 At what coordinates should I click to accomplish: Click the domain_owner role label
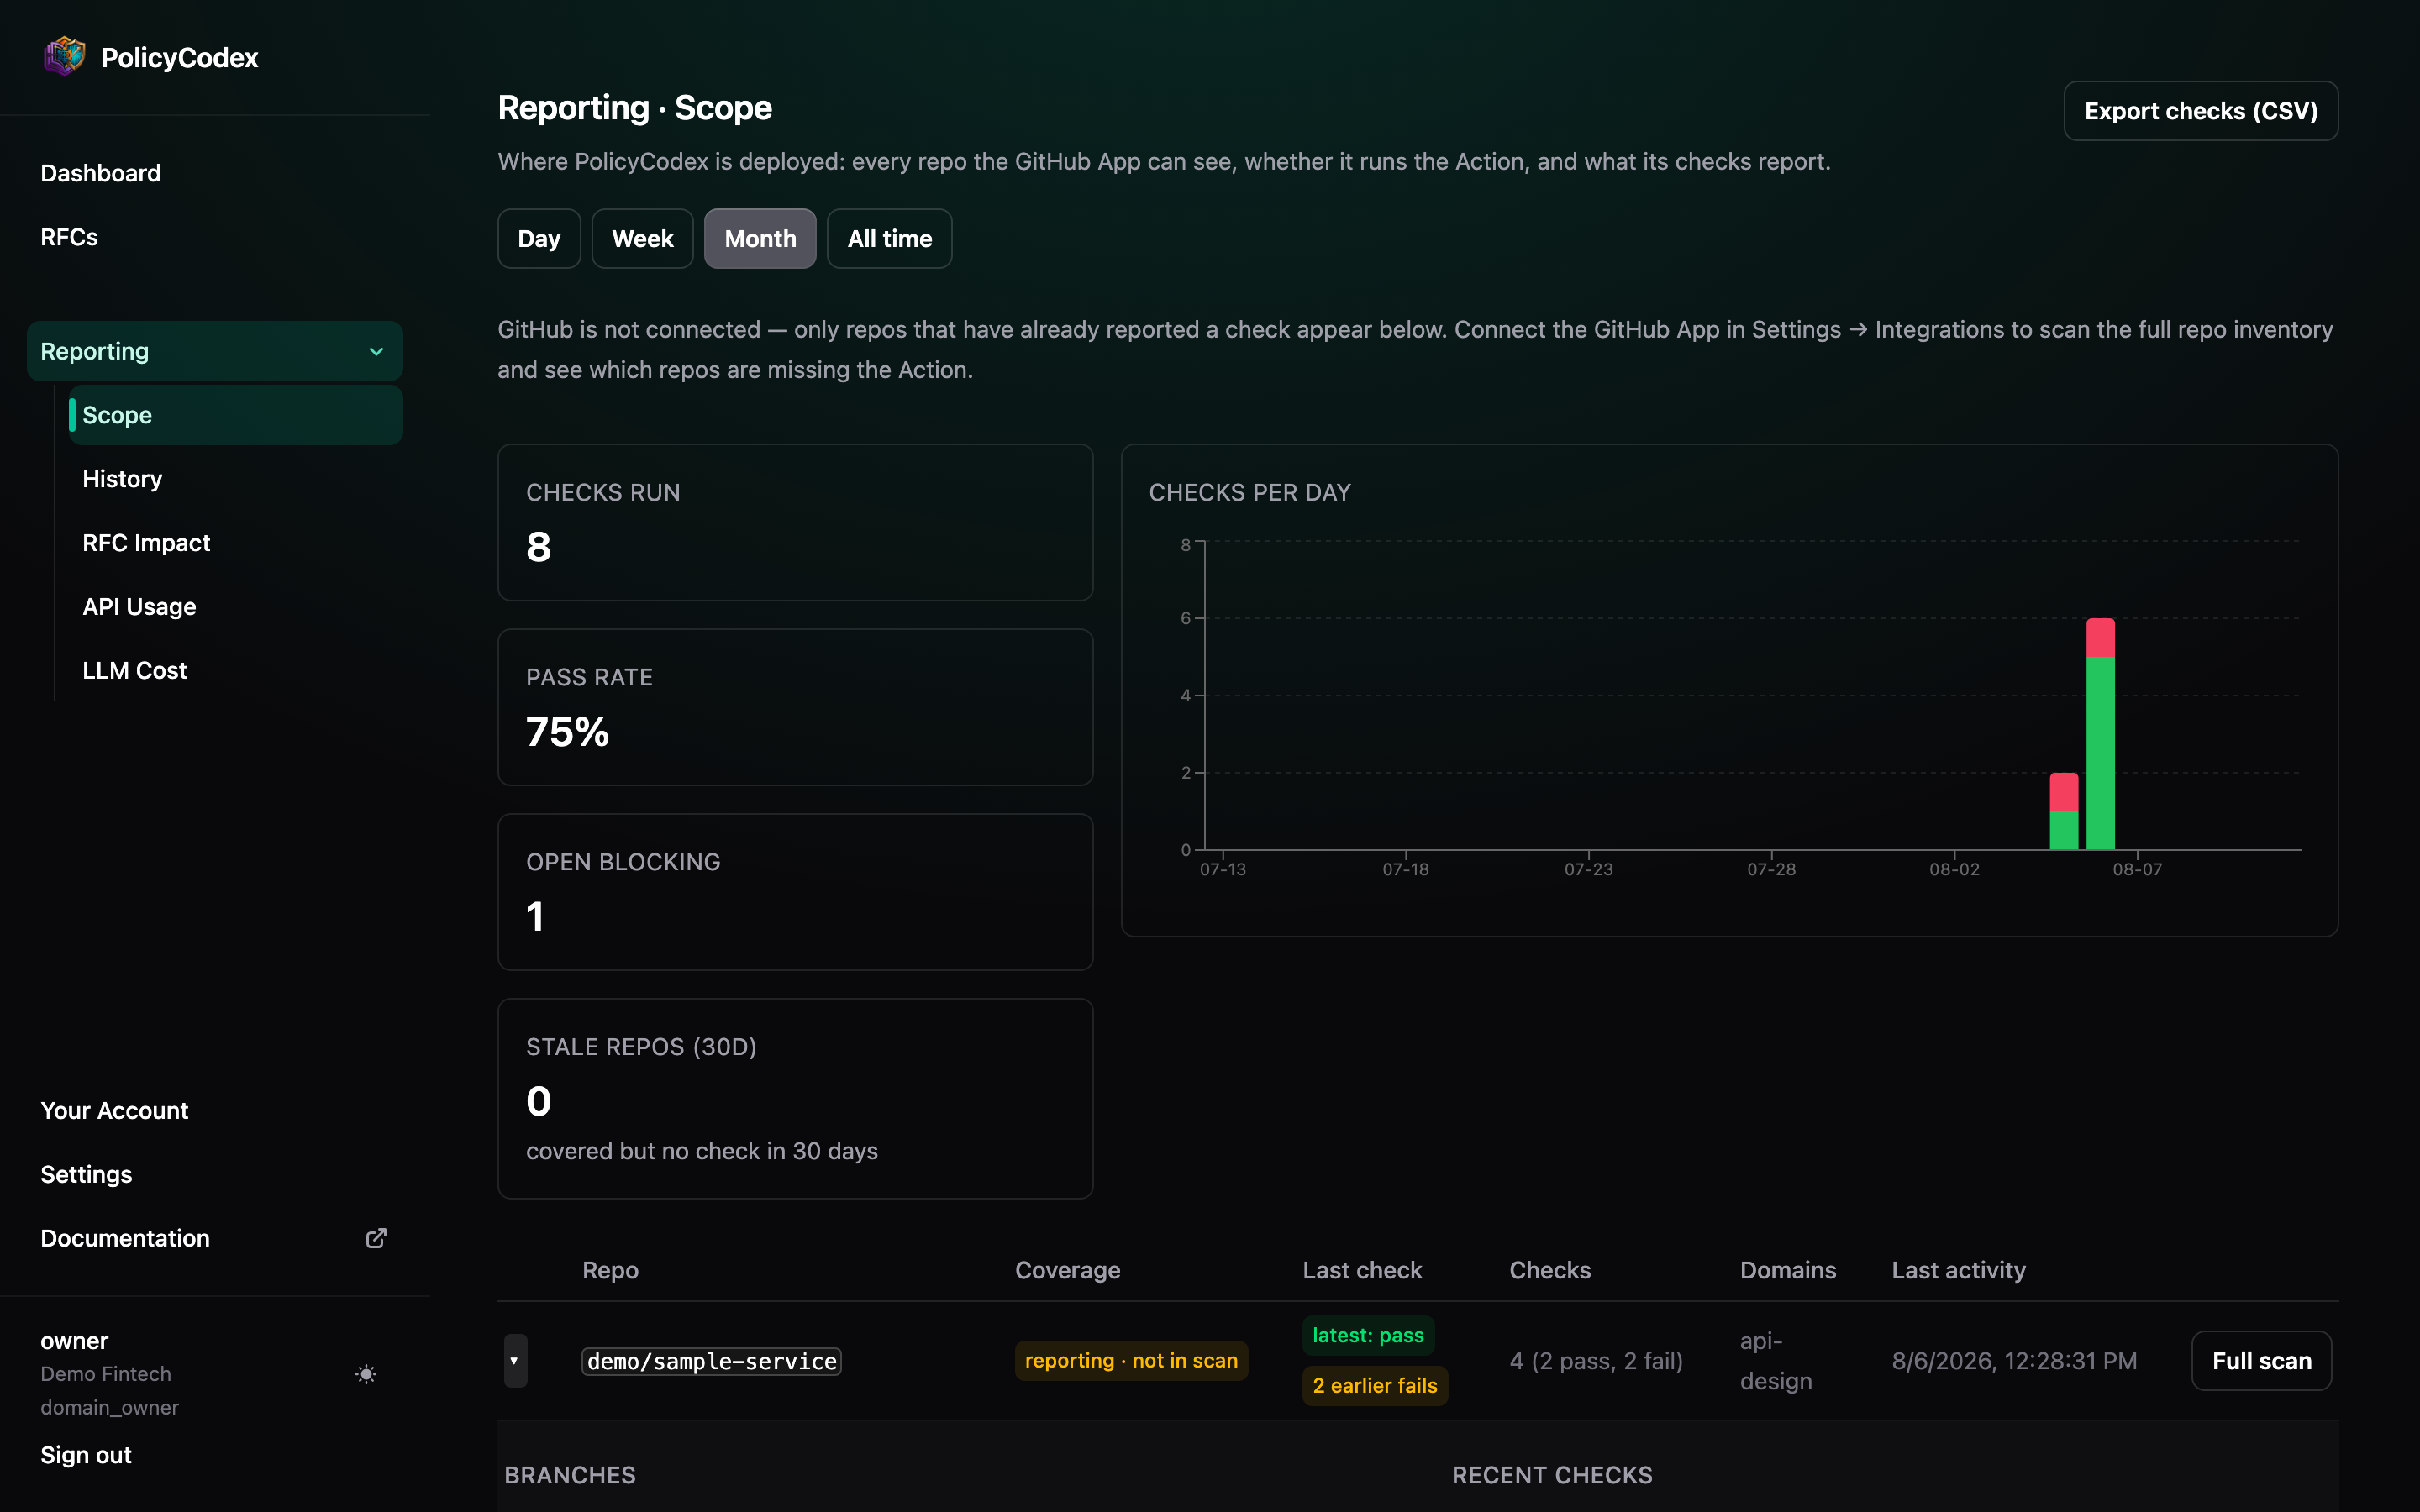click(x=110, y=1407)
